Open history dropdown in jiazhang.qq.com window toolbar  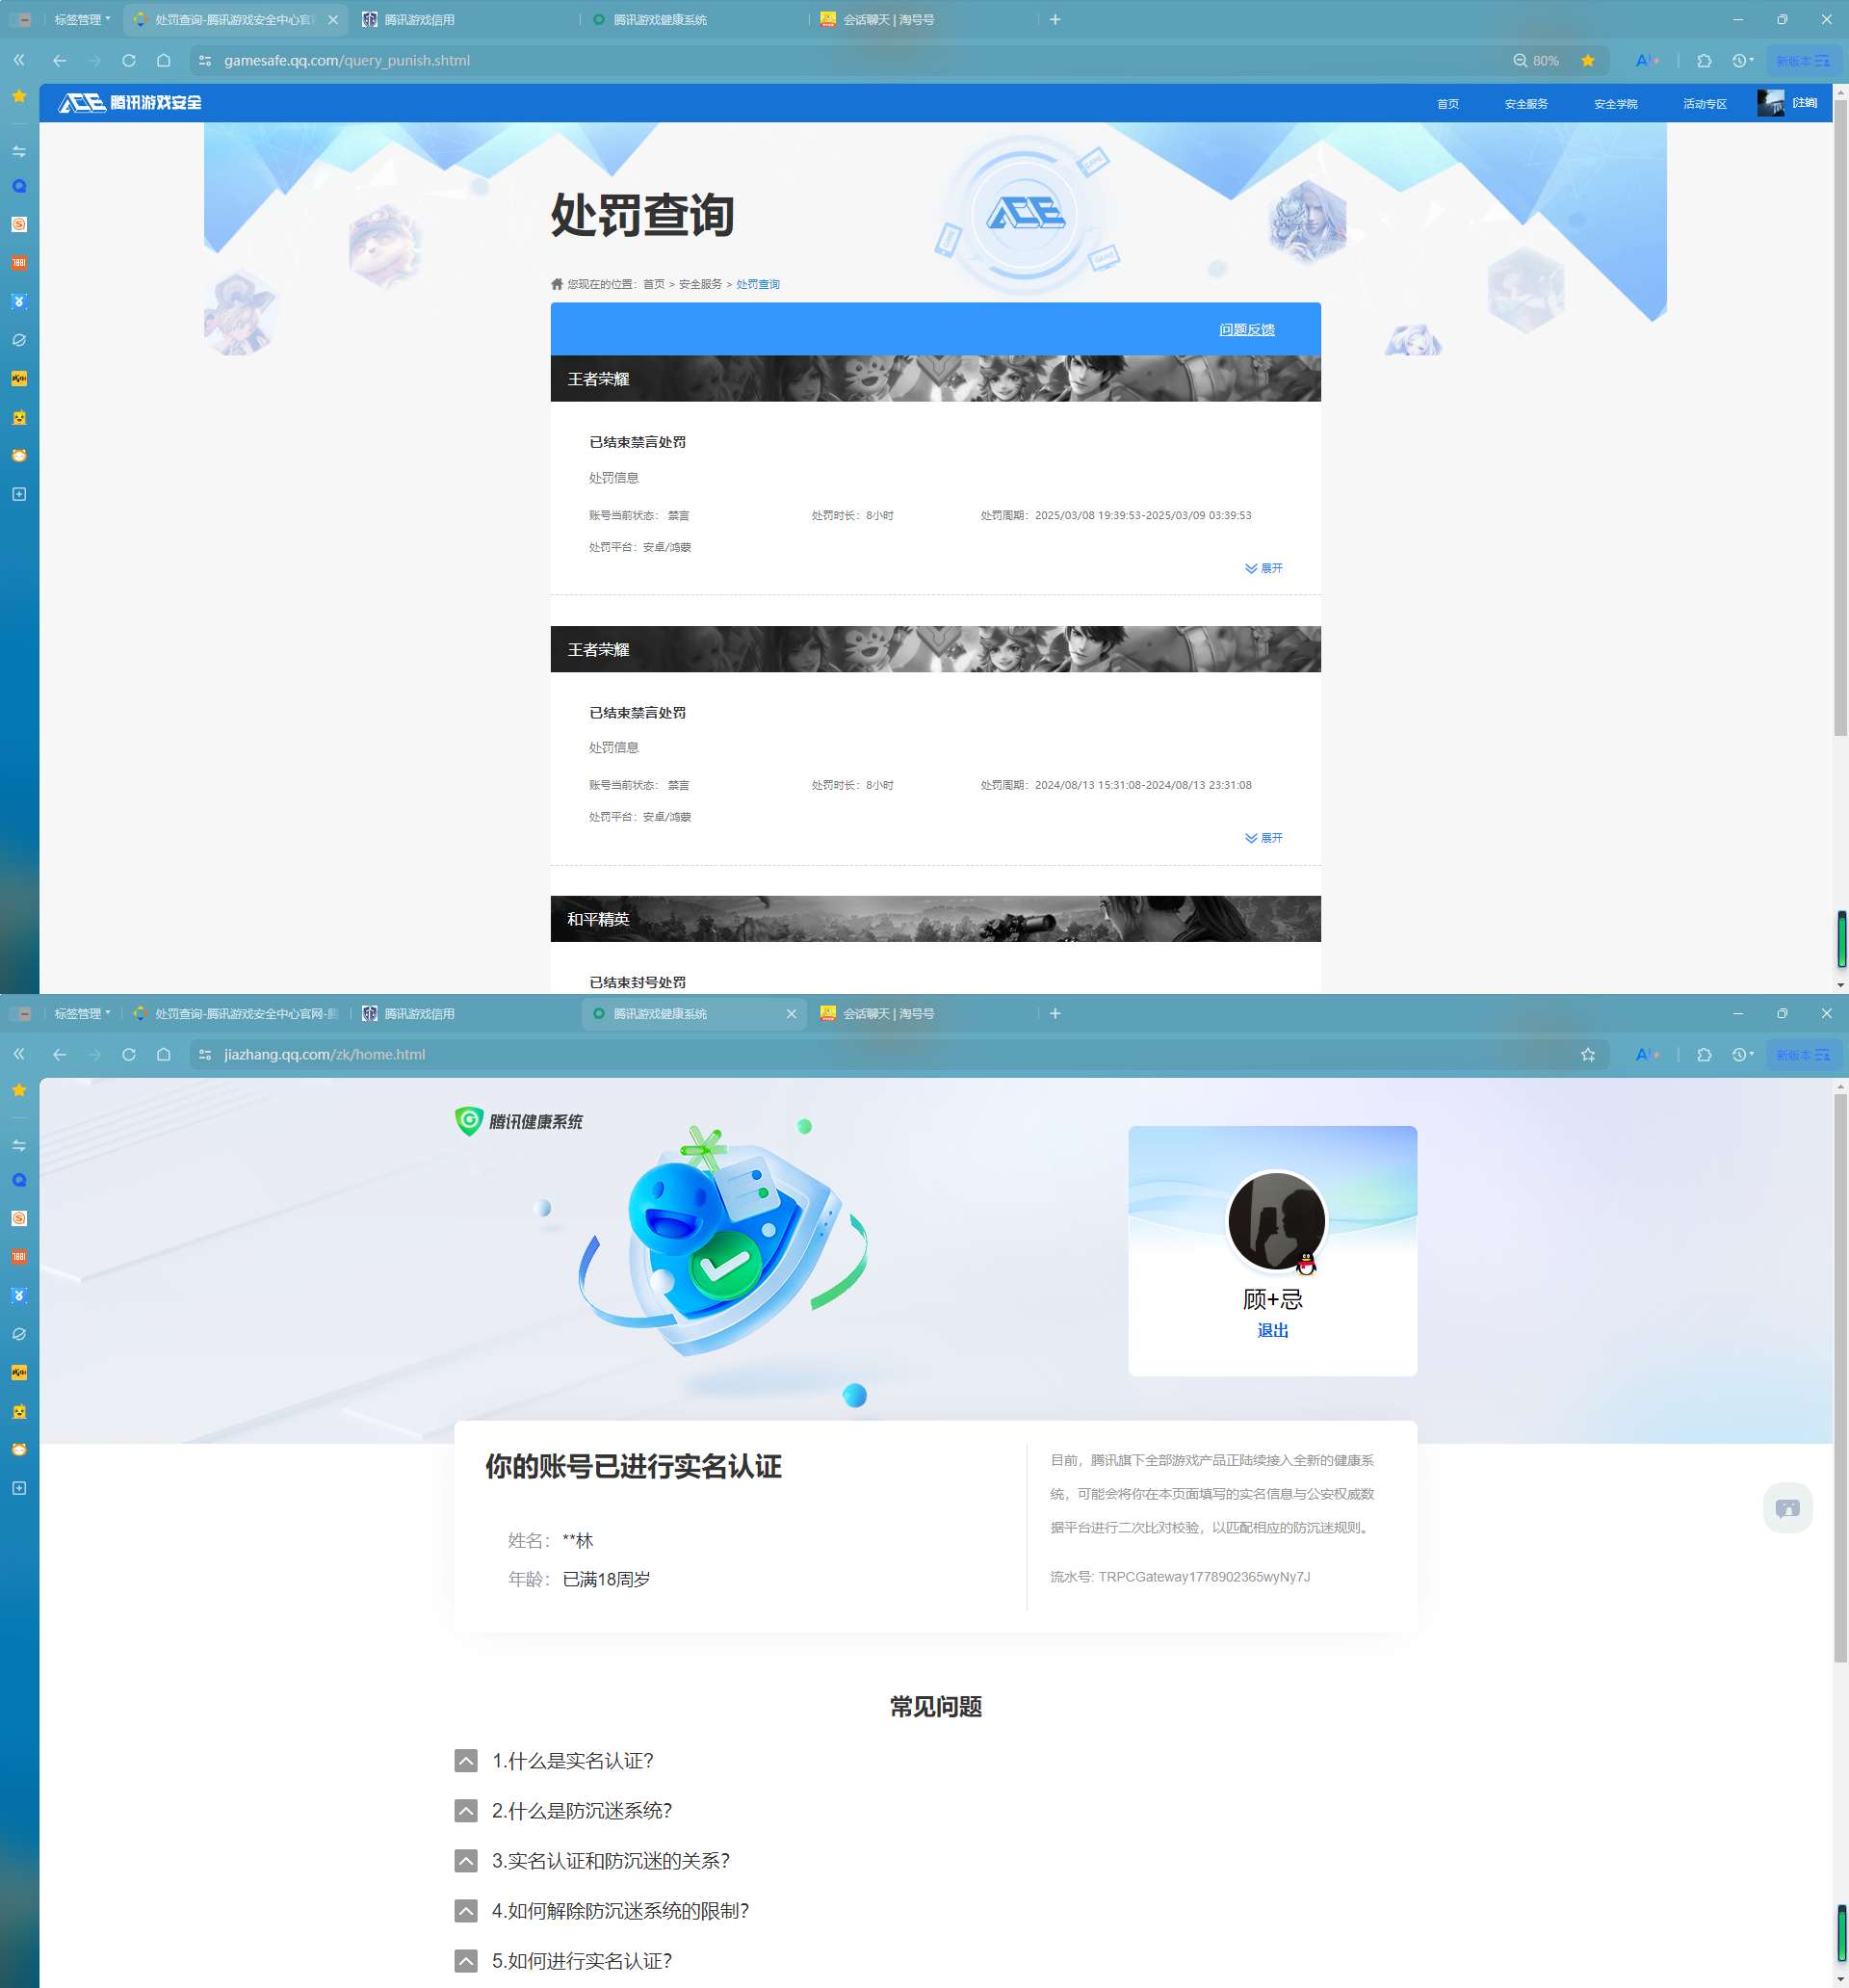(x=1743, y=1055)
